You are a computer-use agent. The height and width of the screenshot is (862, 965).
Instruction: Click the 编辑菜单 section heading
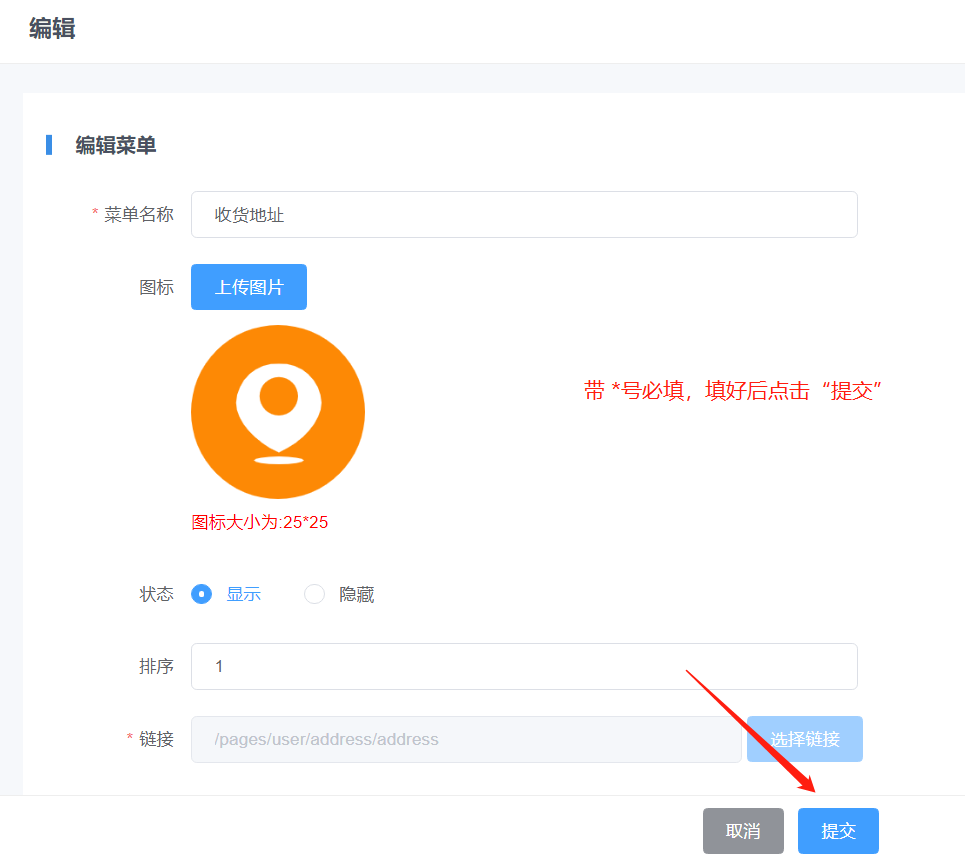pyautogui.click(x=116, y=145)
